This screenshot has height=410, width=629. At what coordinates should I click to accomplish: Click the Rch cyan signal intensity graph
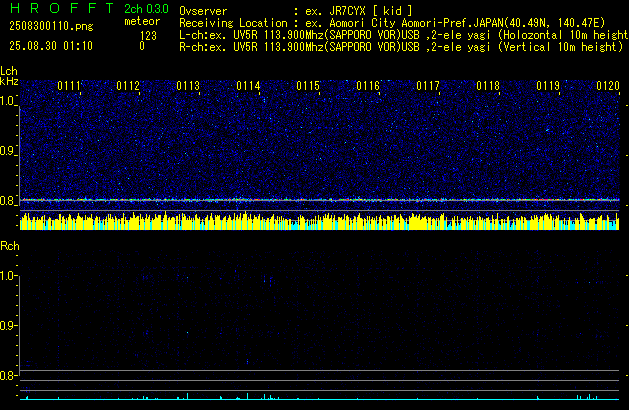click(319, 396)
